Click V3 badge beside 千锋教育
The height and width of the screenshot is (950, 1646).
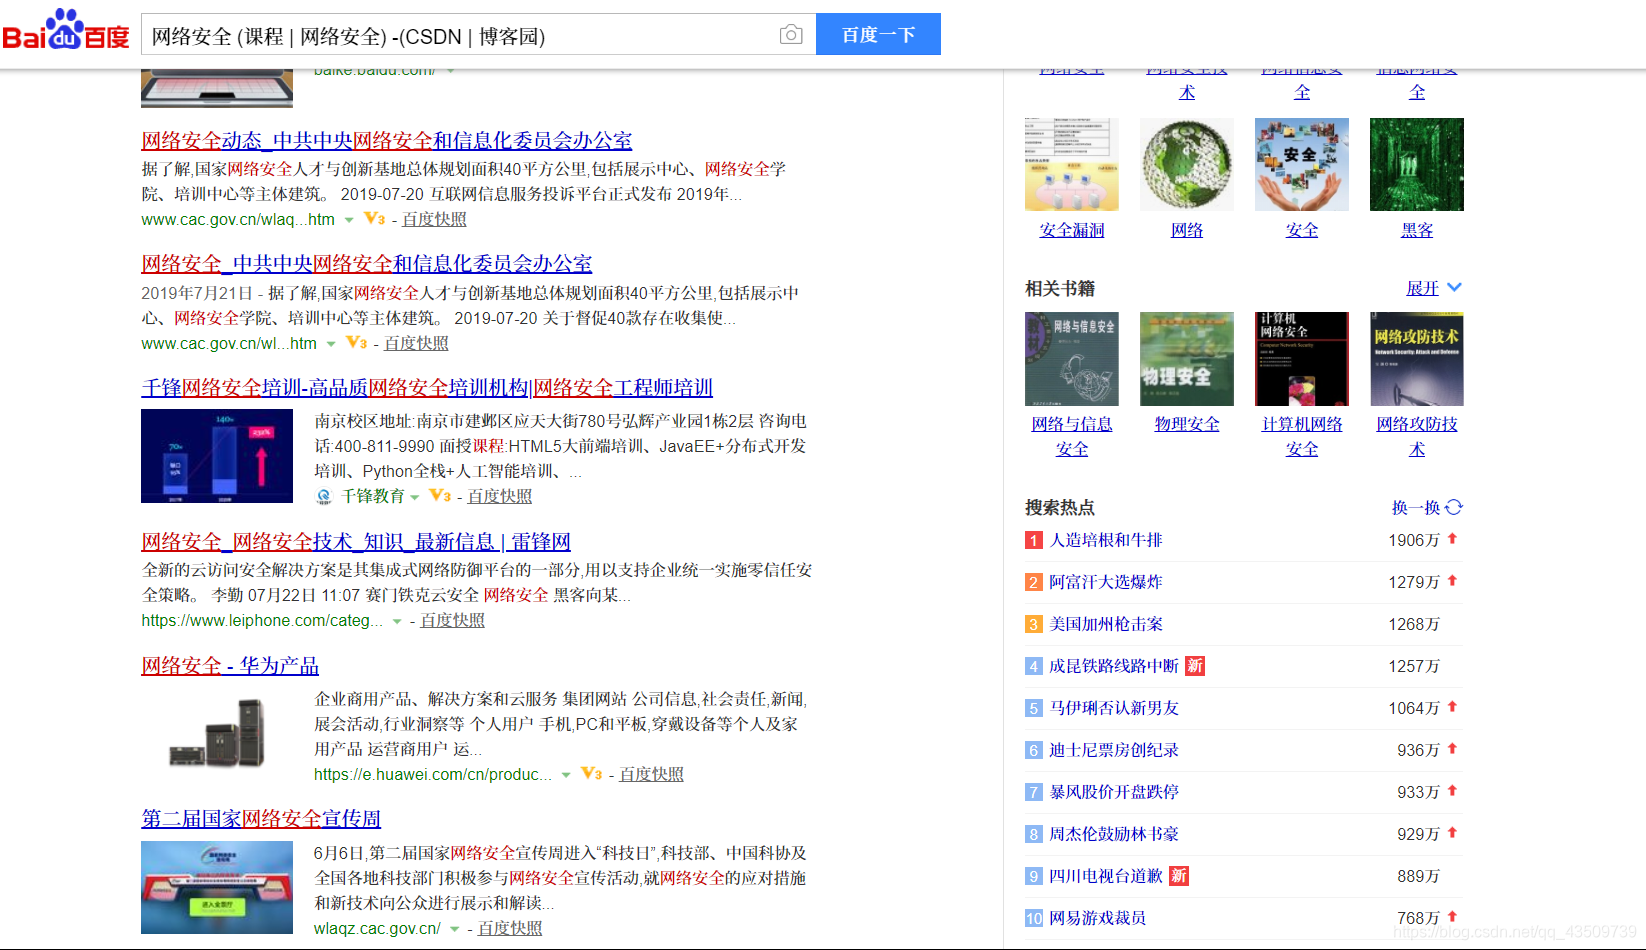tap(440, 496)
